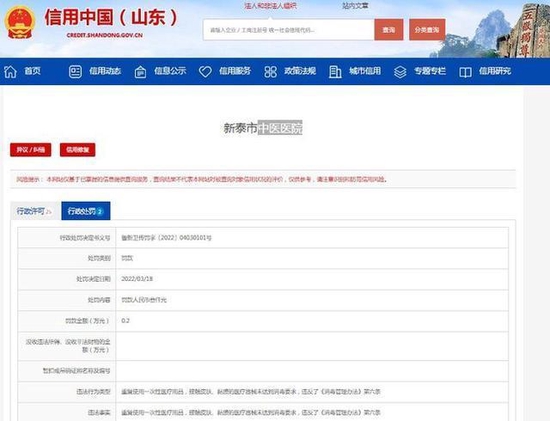
Task: Click the 新泰市中医医院 page heading
Action: [x=263, y=128]
